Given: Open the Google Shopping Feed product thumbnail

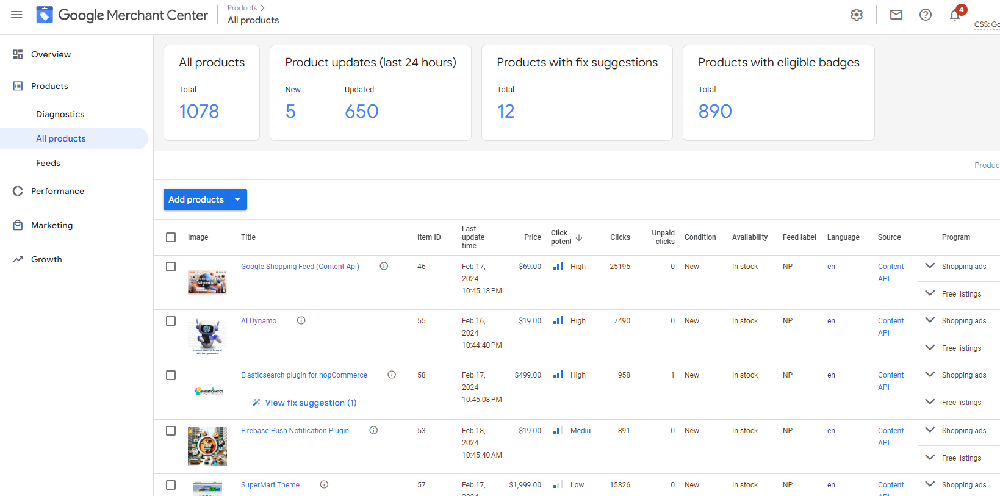Looking at the screenshot, I should point(207,282).
